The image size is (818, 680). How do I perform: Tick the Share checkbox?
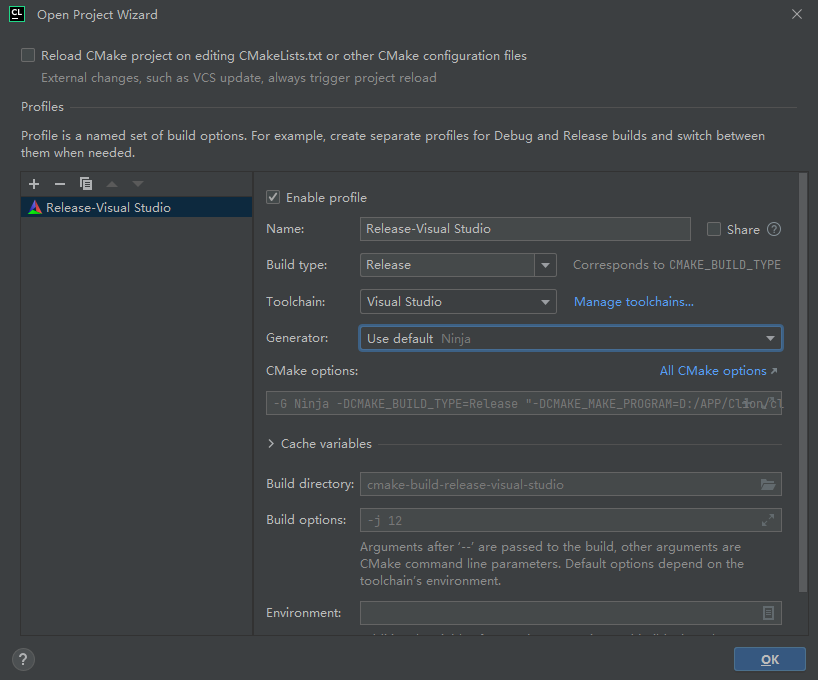tap(714, 229)
